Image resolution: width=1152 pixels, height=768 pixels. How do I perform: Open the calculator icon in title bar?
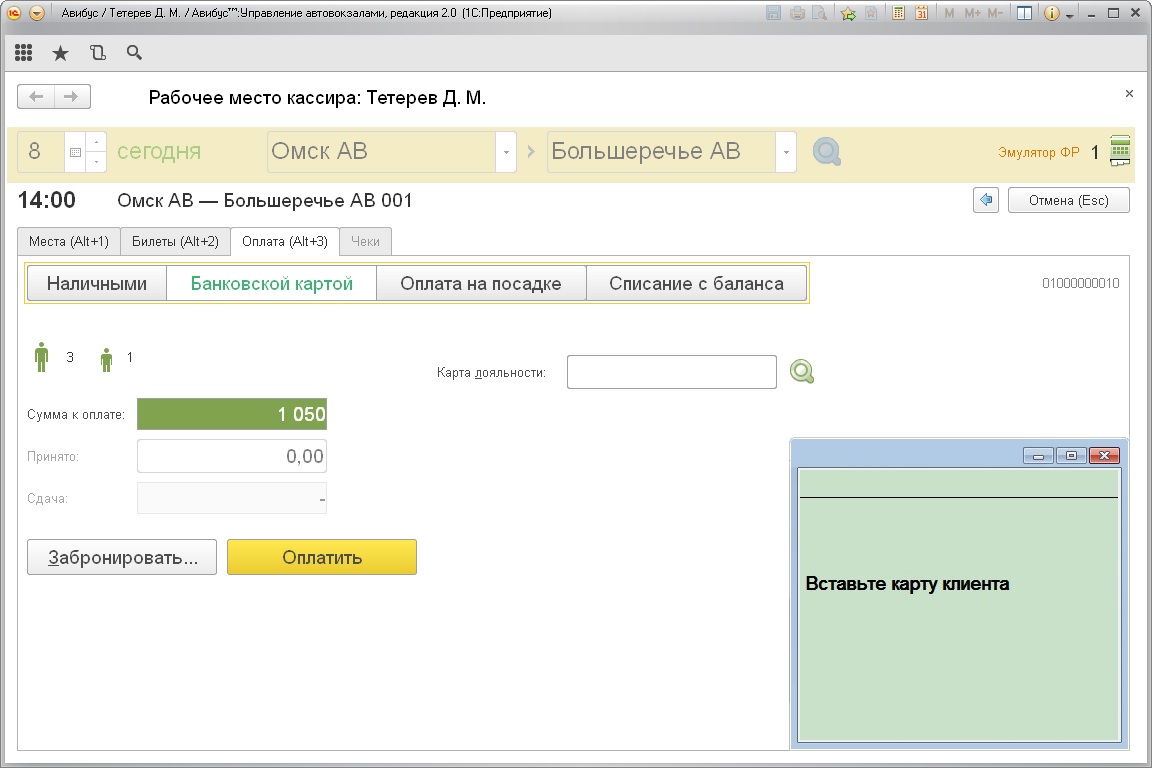pyautogui.click(x=899, y=14)
